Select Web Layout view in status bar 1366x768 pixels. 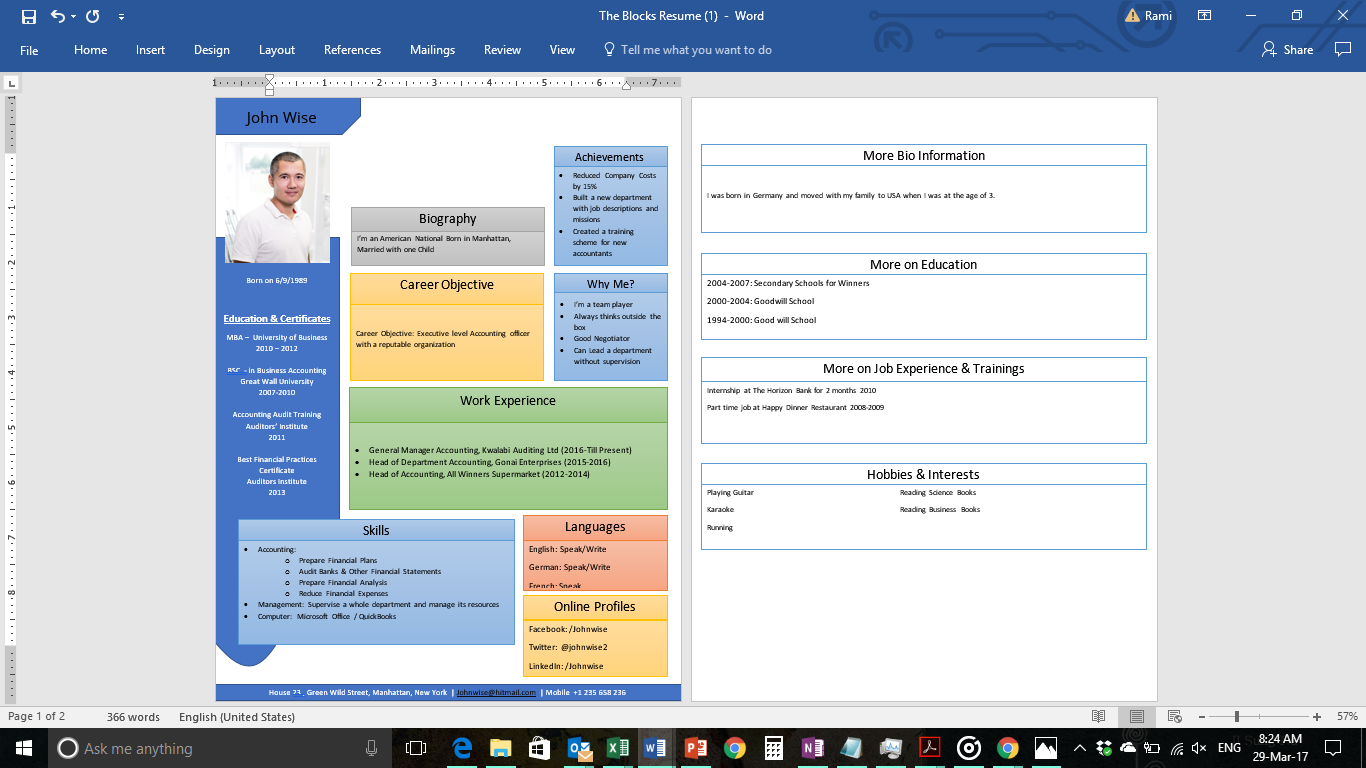point(1175,716)
